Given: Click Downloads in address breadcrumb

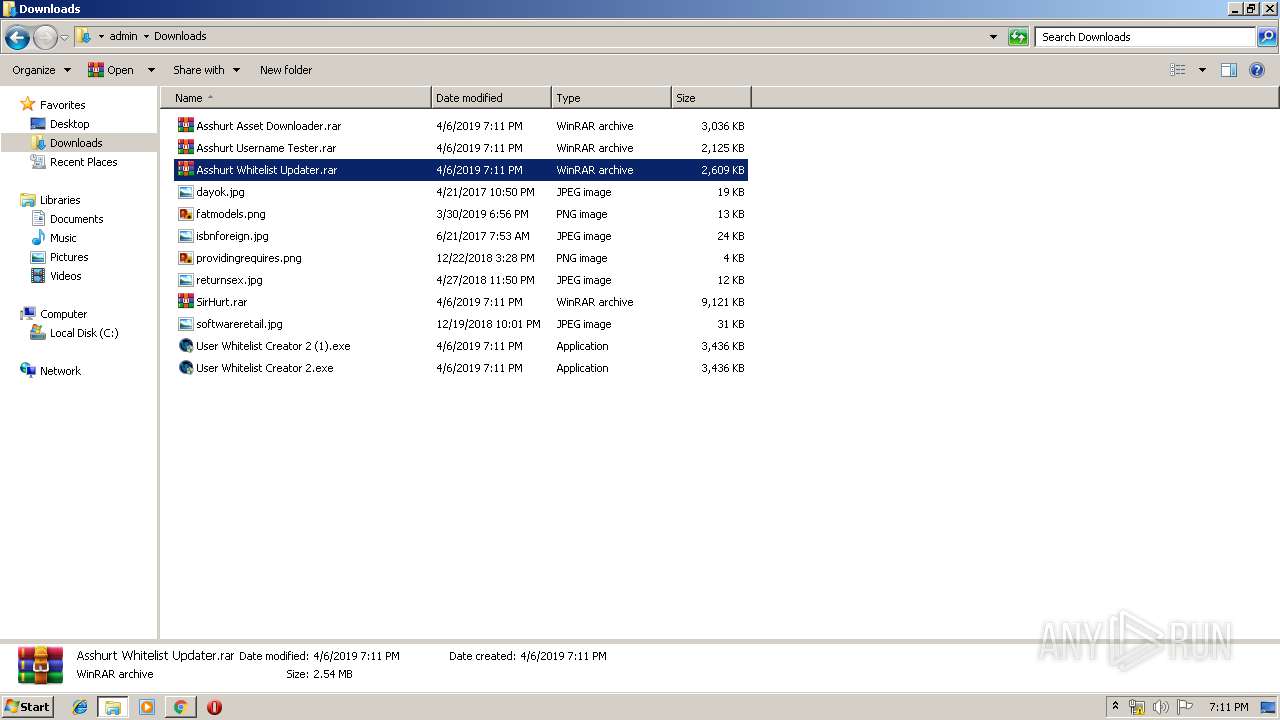Looking at the screenshot, I should pyautogui.click(x=180, y=36).
